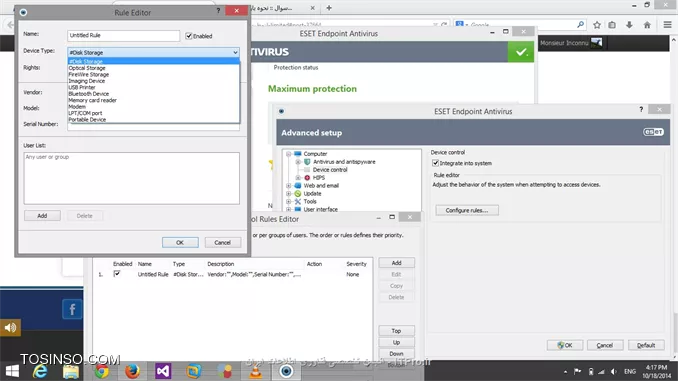This screenshot has height=381, width=678.
Task: Expand the User interface tree node
Action: coord(288,209)
